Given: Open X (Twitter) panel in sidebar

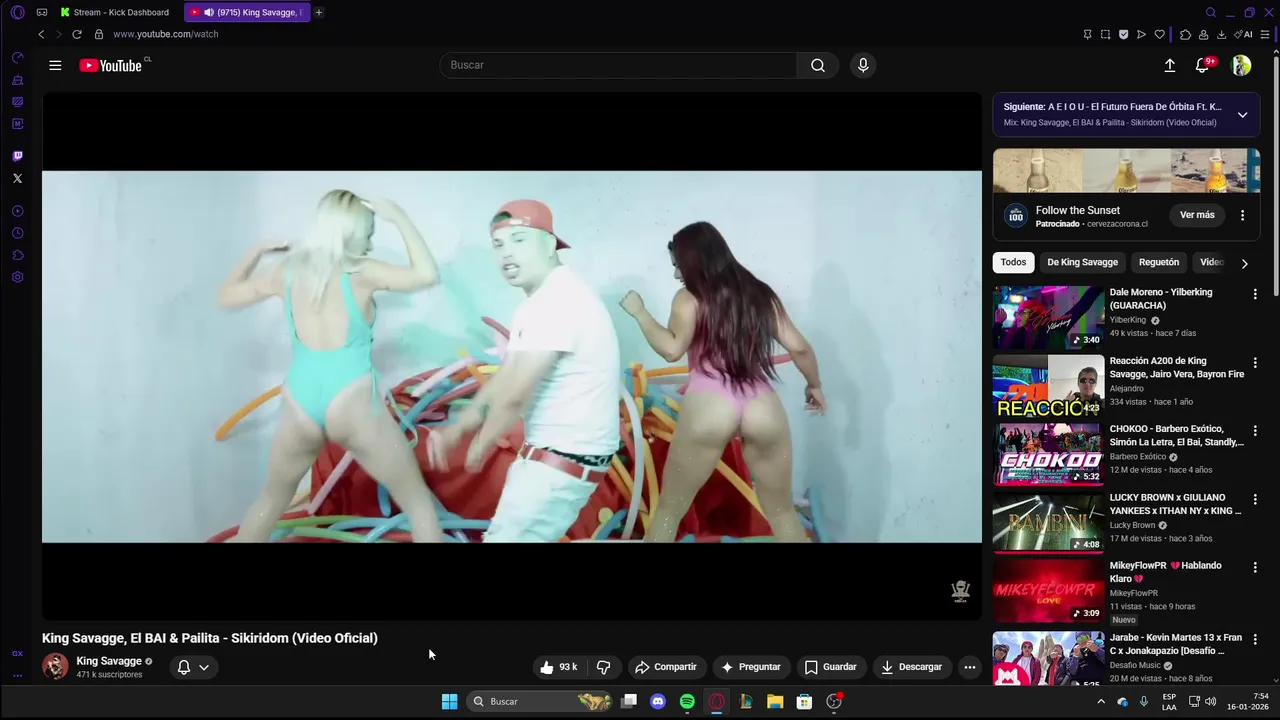Looking at the screenshot, I should (17, 178).
